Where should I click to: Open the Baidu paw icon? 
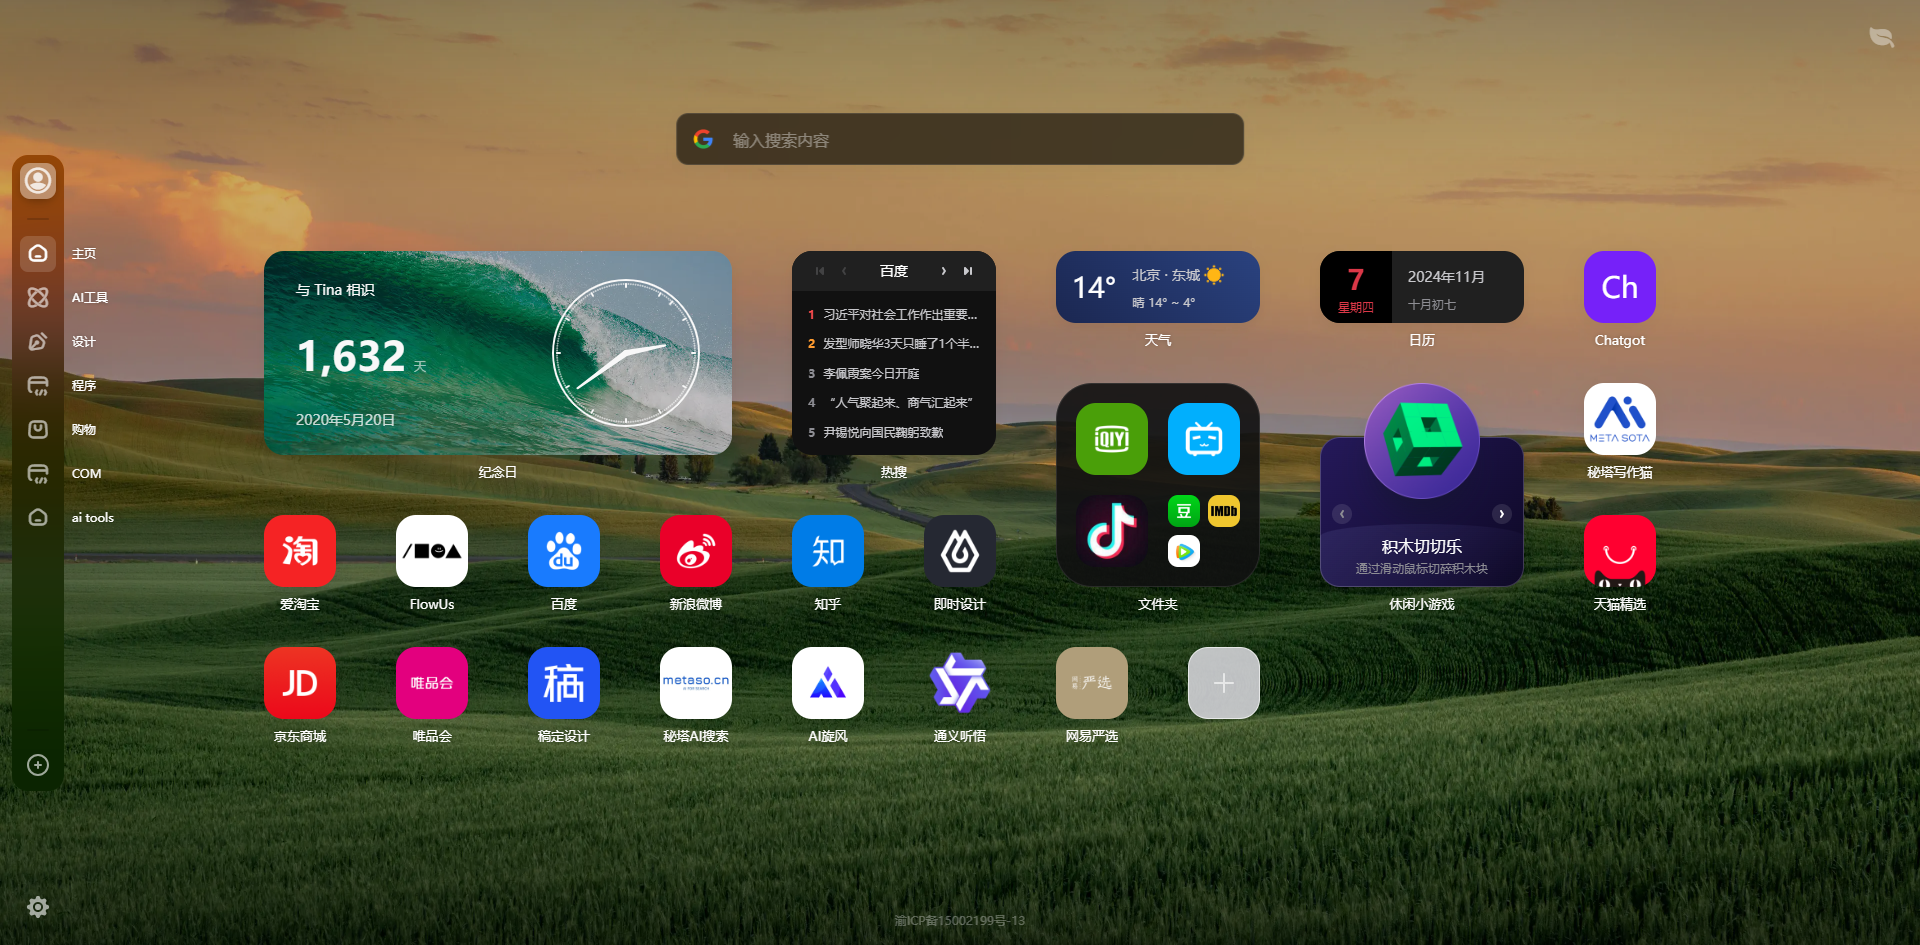[x=563, y=551]
